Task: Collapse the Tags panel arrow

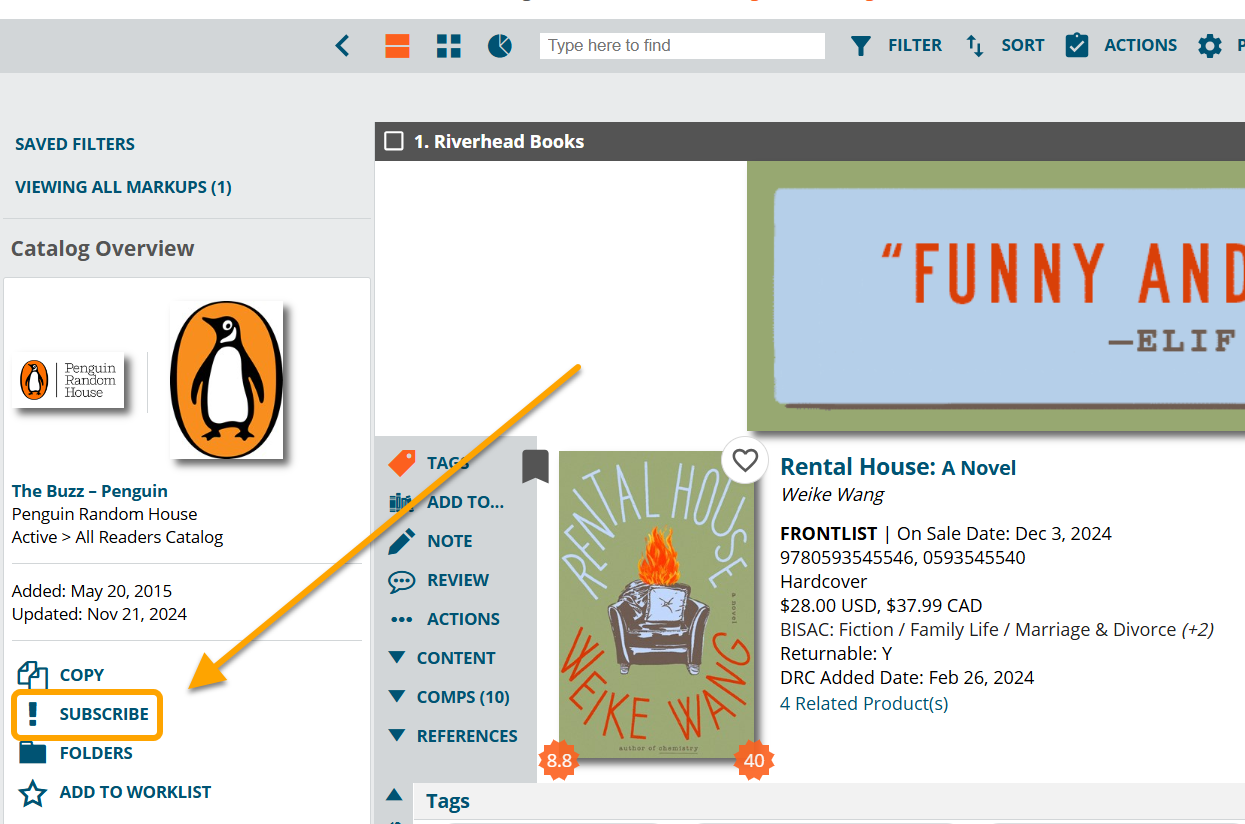Action: pyautogui.click(x=394, y=795)
